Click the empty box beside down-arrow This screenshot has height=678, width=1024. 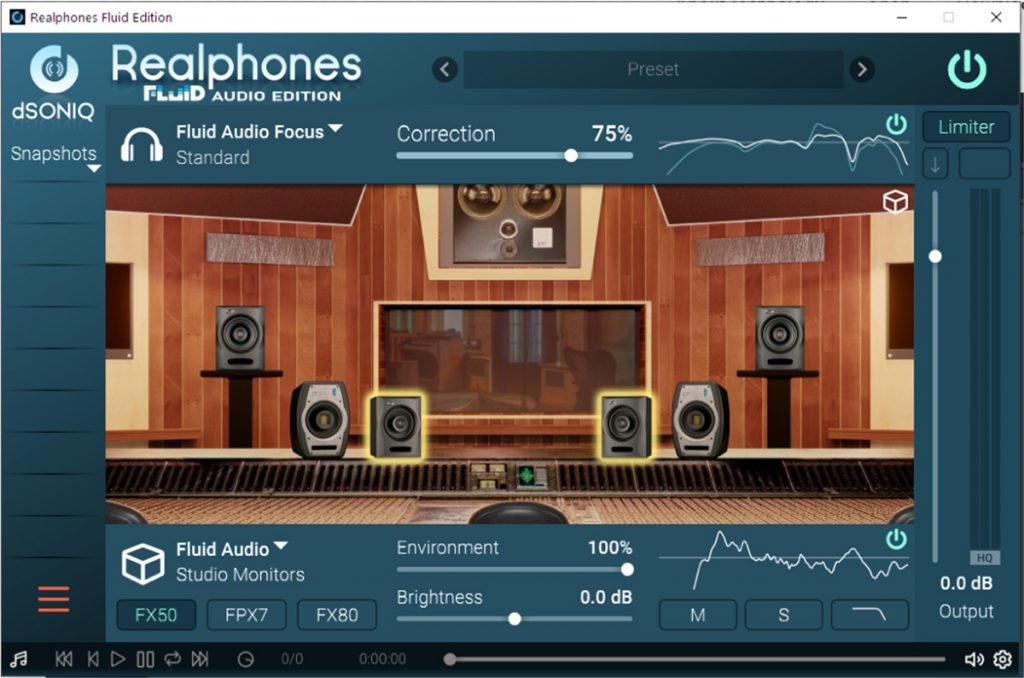click(984, 163)
